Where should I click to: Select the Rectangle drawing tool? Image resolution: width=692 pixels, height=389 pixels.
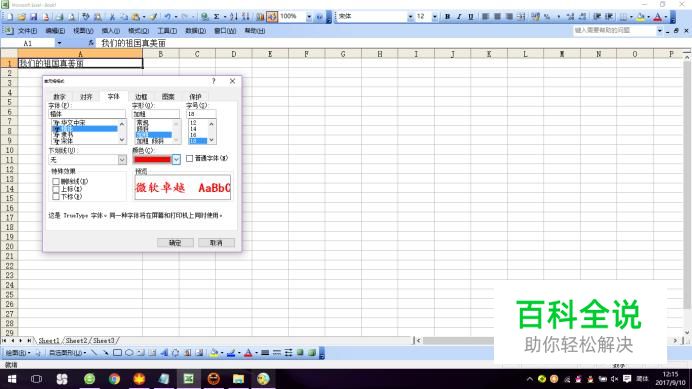(117, 353)
